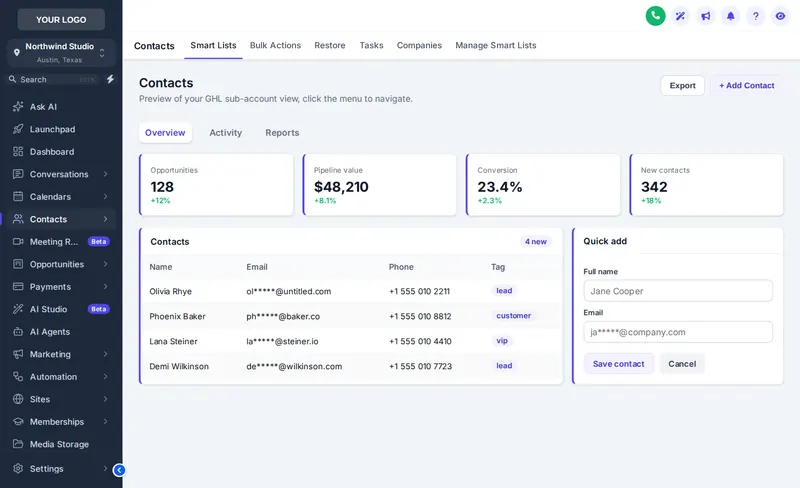
Task: Click the Sites globe icon
Action: tap(18, 399)
